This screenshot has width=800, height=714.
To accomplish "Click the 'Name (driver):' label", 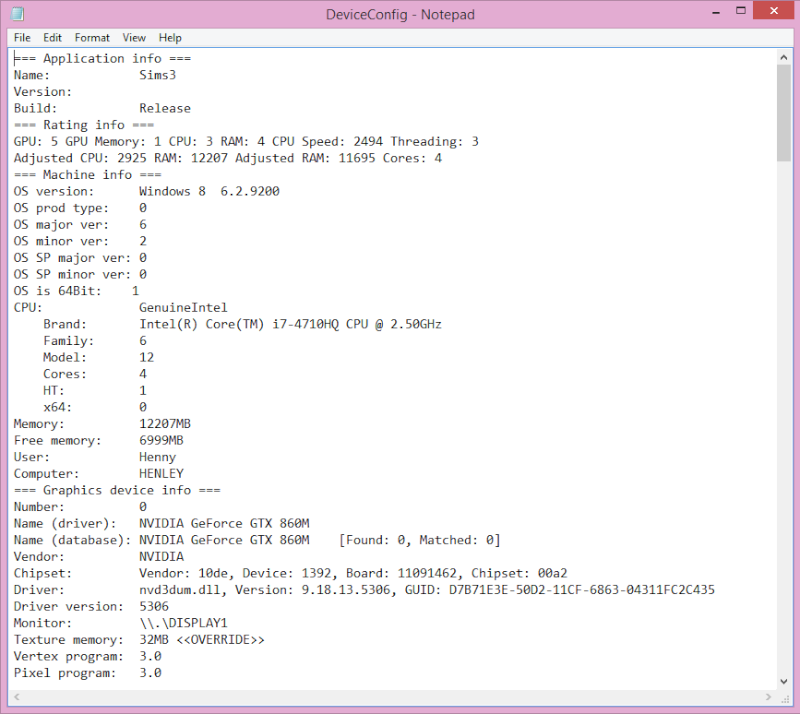I will pos(65,524).
